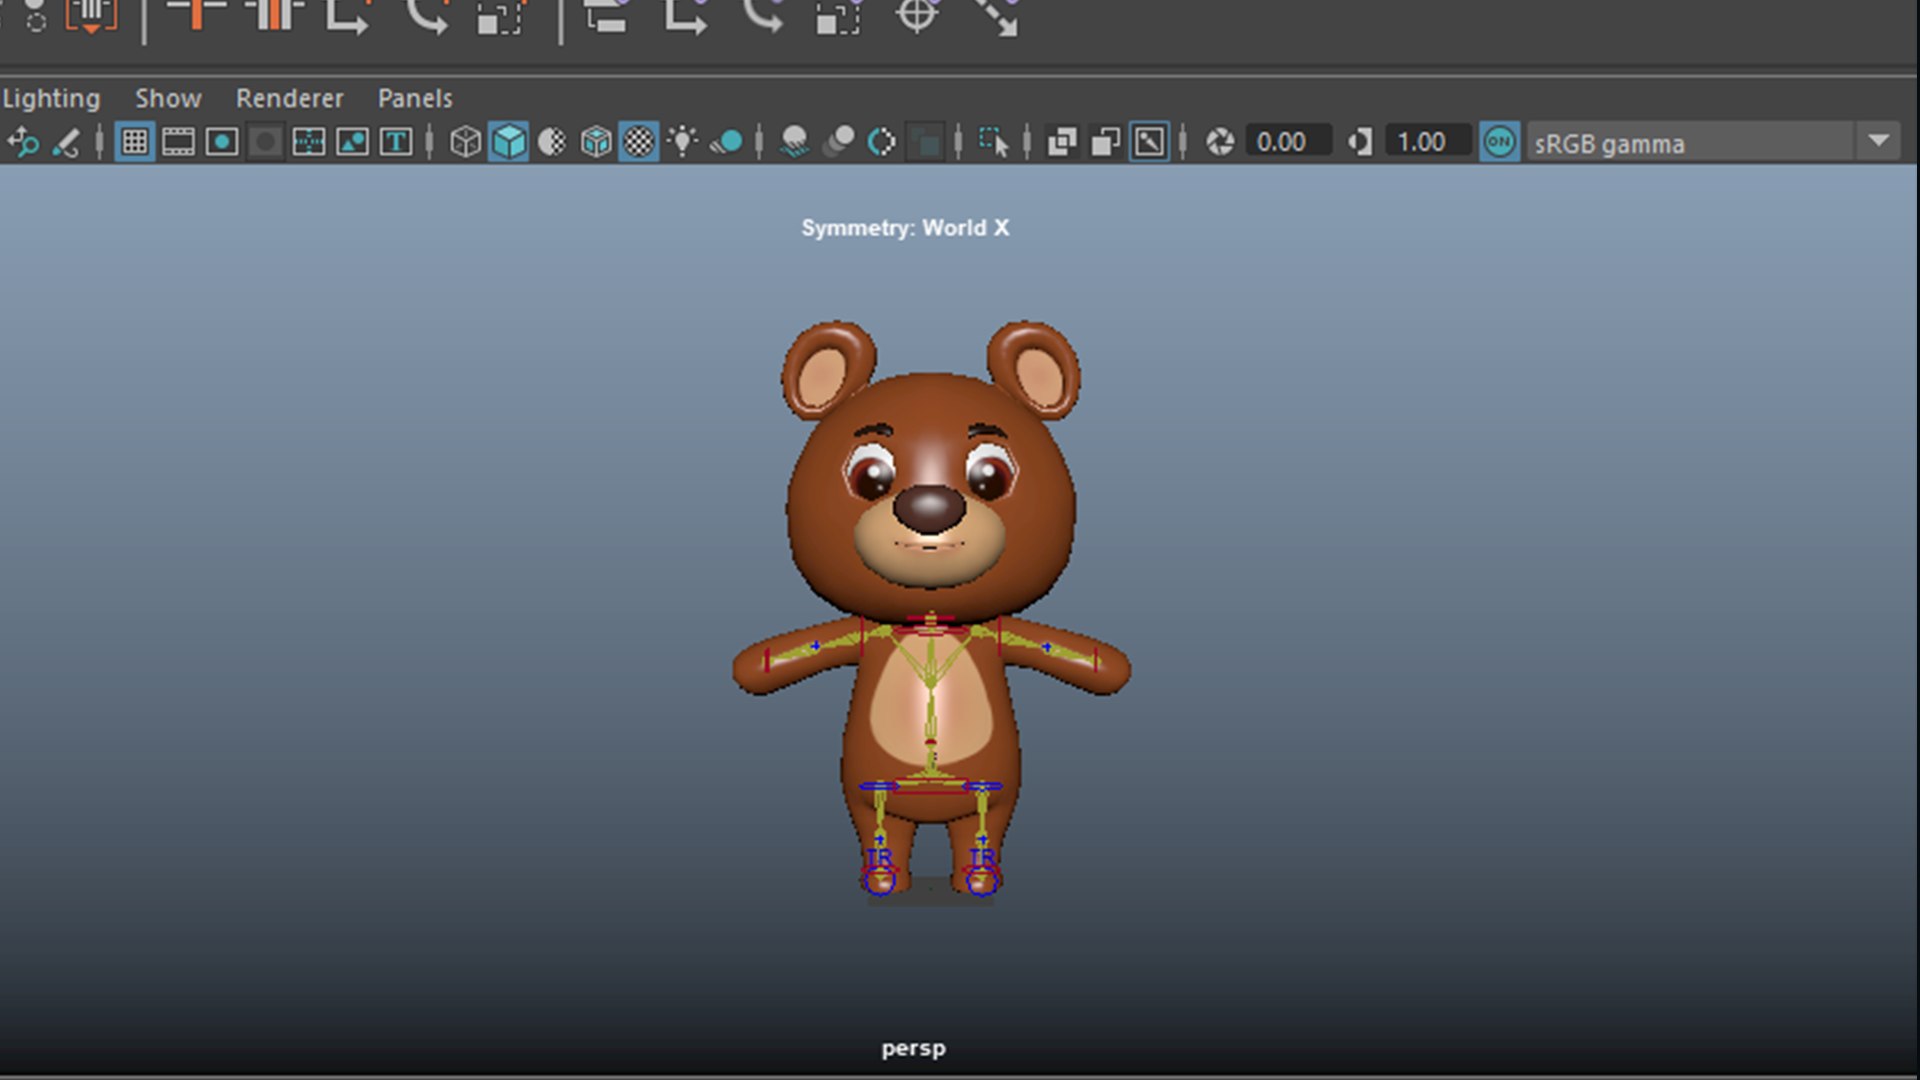Click the Use All Lights bulb icon
This screenshot has width=1920, height=1080.
pos(683,142)
